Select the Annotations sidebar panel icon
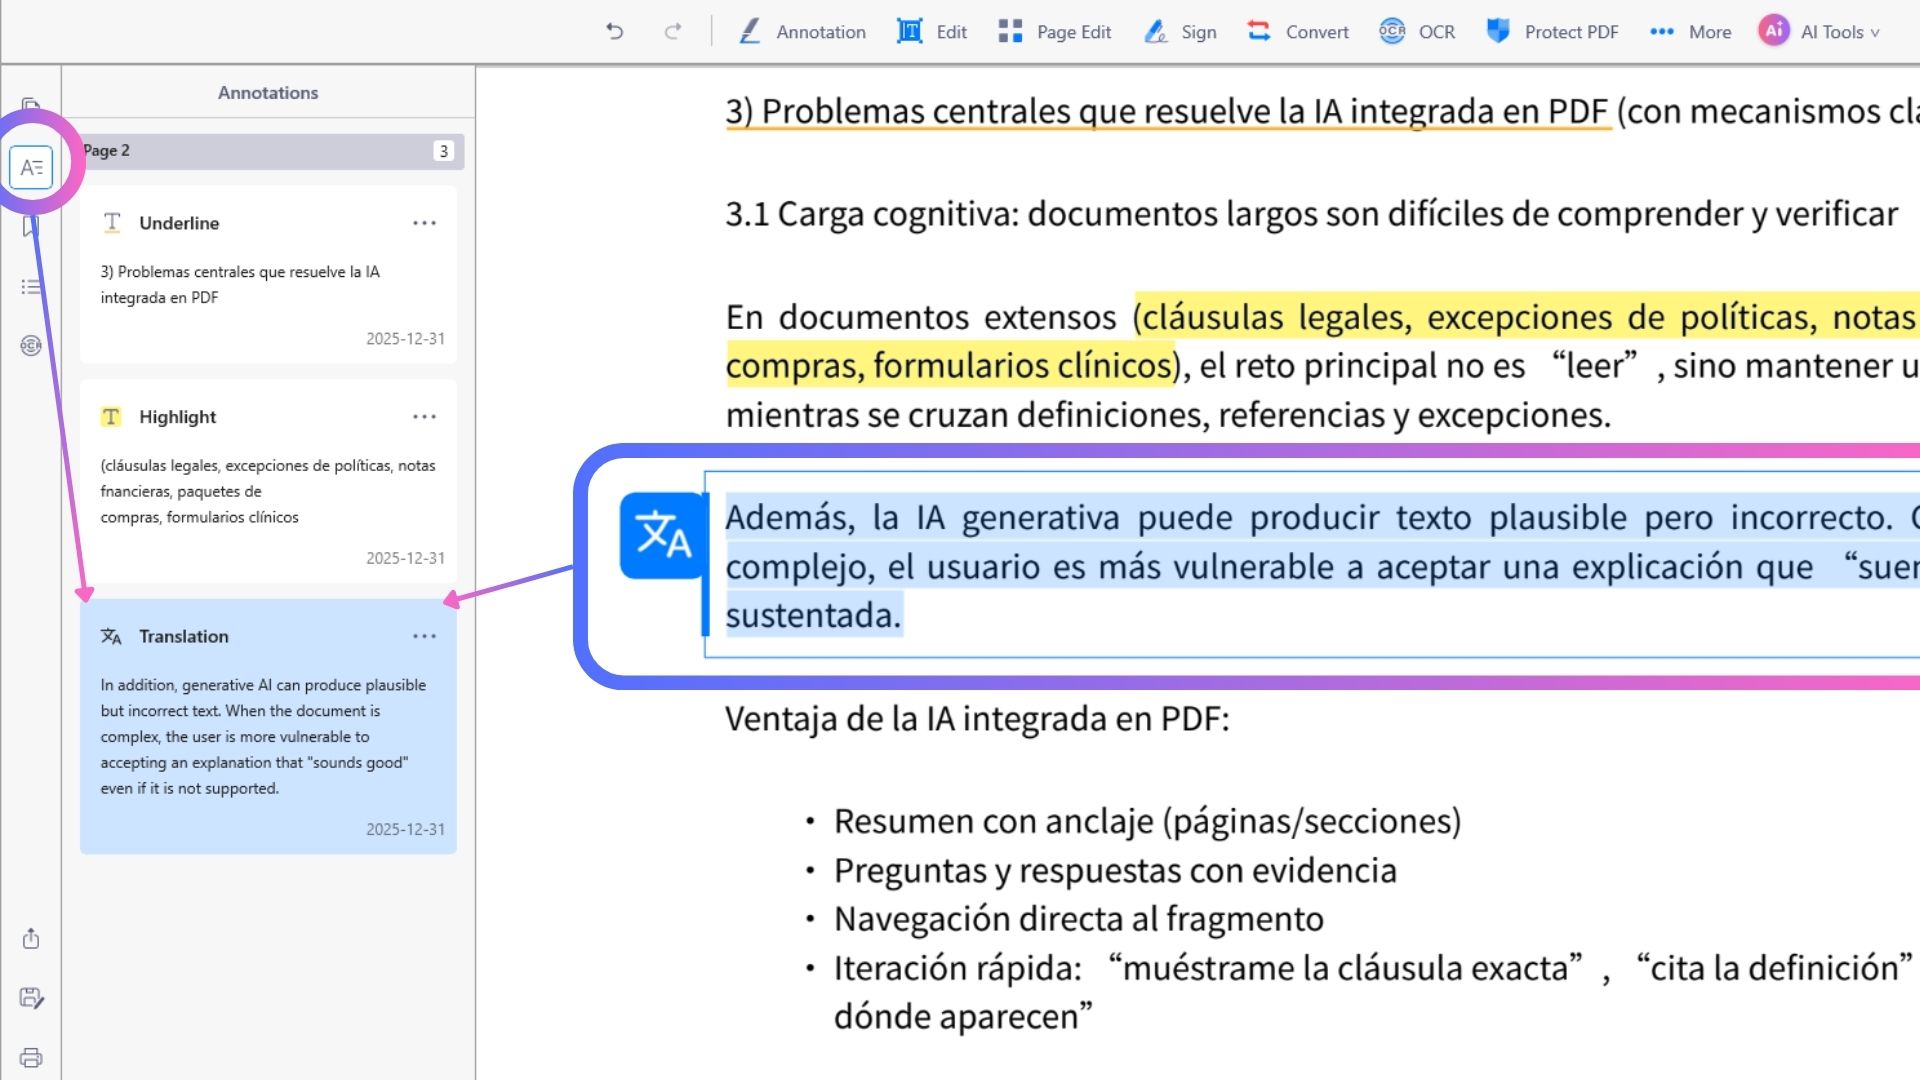This screenshot has height=1080, width=1920. point(31,167)
